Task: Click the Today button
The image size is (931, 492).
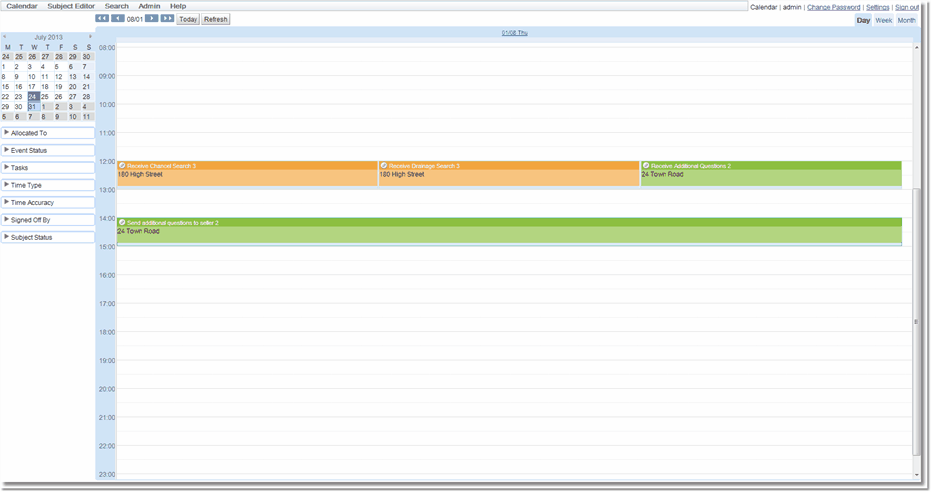Action: (188, 19)
